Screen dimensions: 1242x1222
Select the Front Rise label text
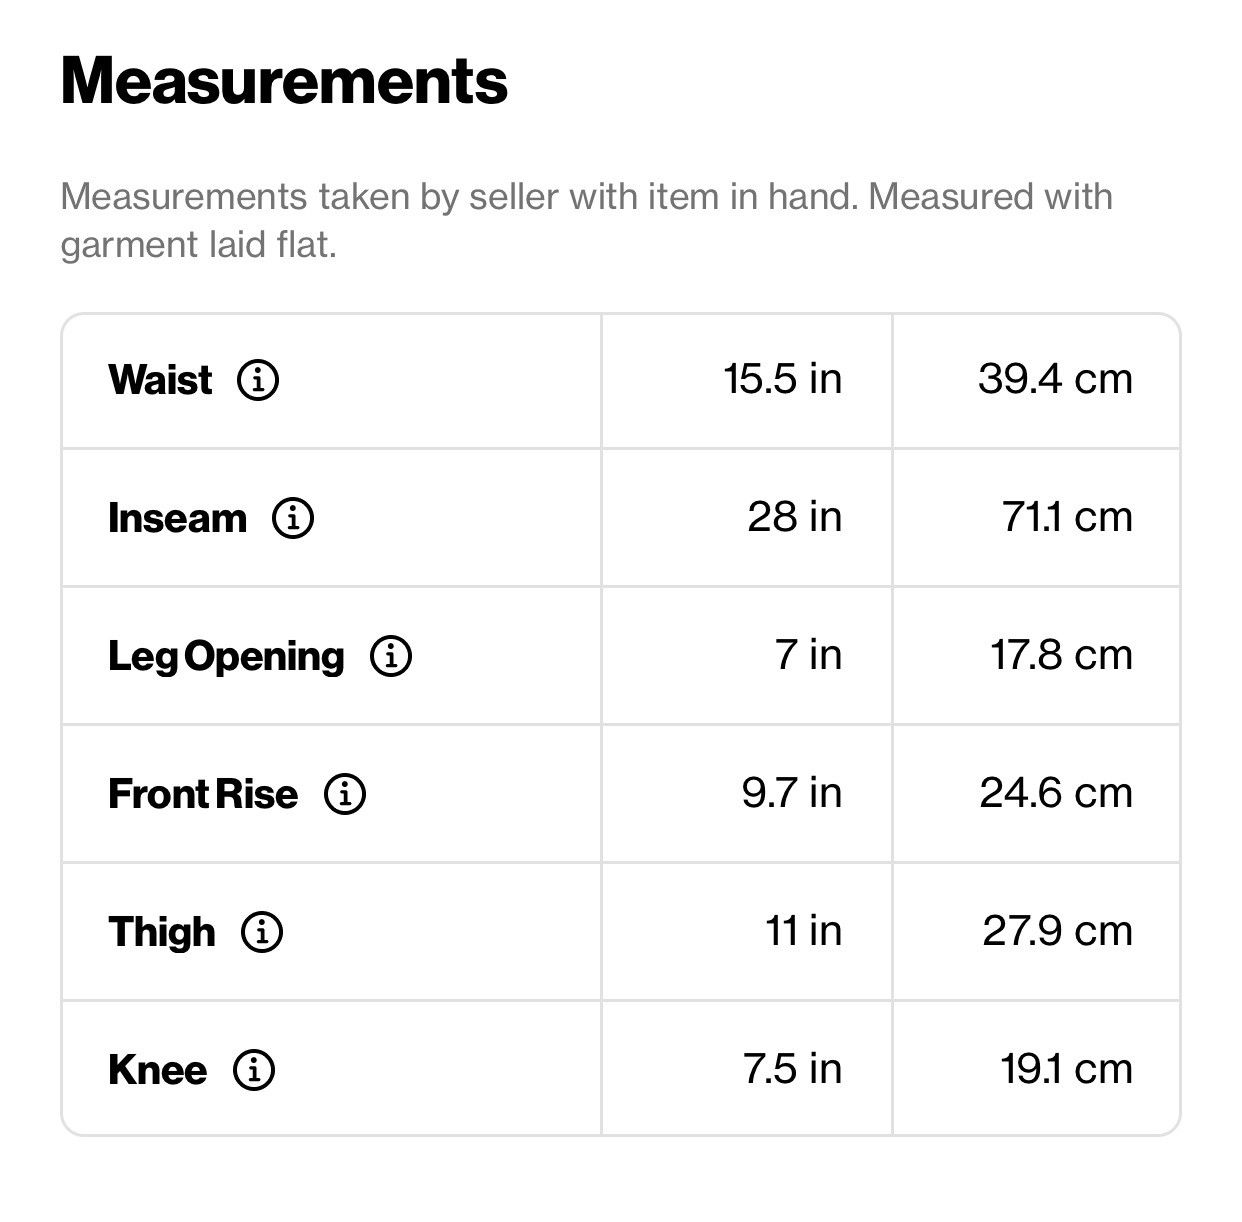click(x=203, y=794)
